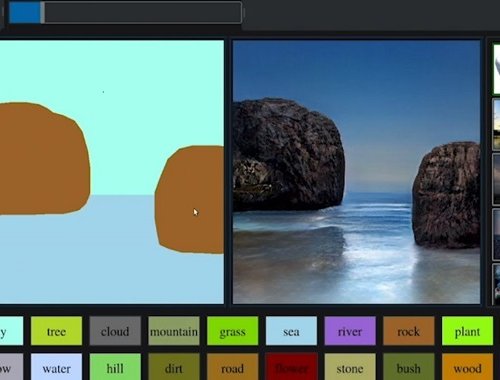The image size is (500, 380).
Task: Pick the mountain label swatch
Action: click(x=174, y=331)
